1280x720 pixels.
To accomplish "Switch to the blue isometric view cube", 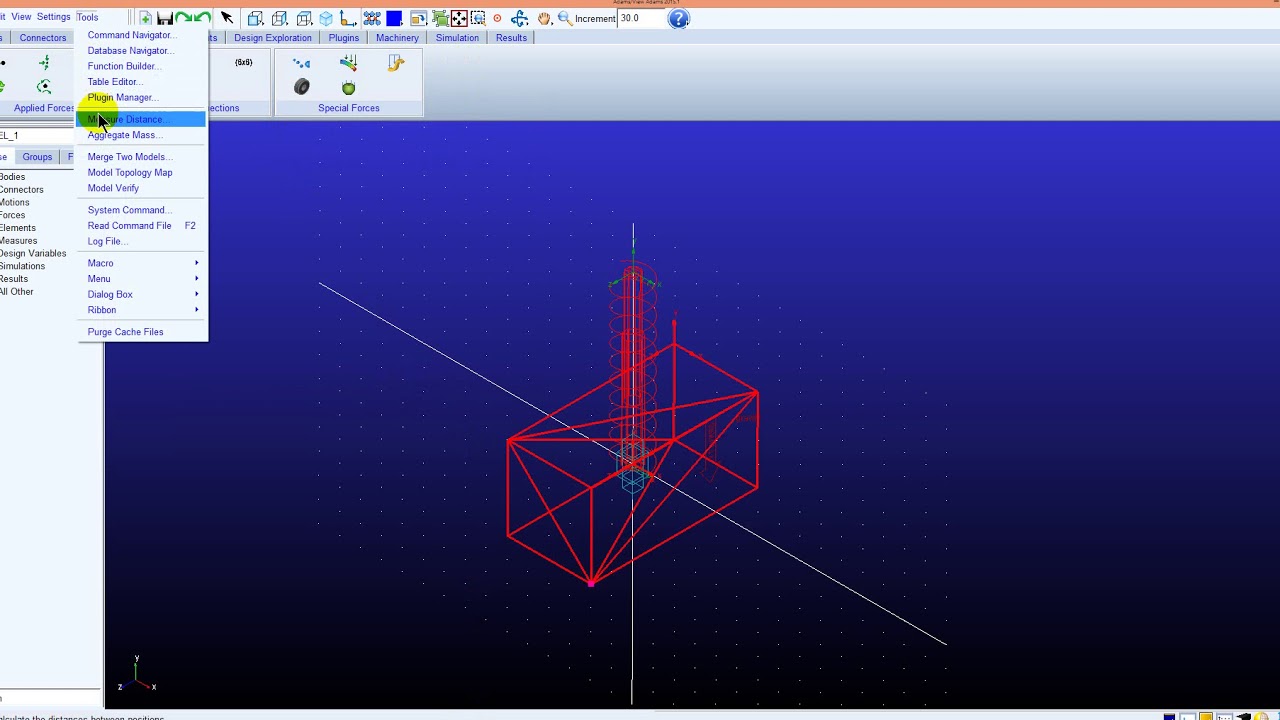I will pyautogui.click(x=326, y=18).
